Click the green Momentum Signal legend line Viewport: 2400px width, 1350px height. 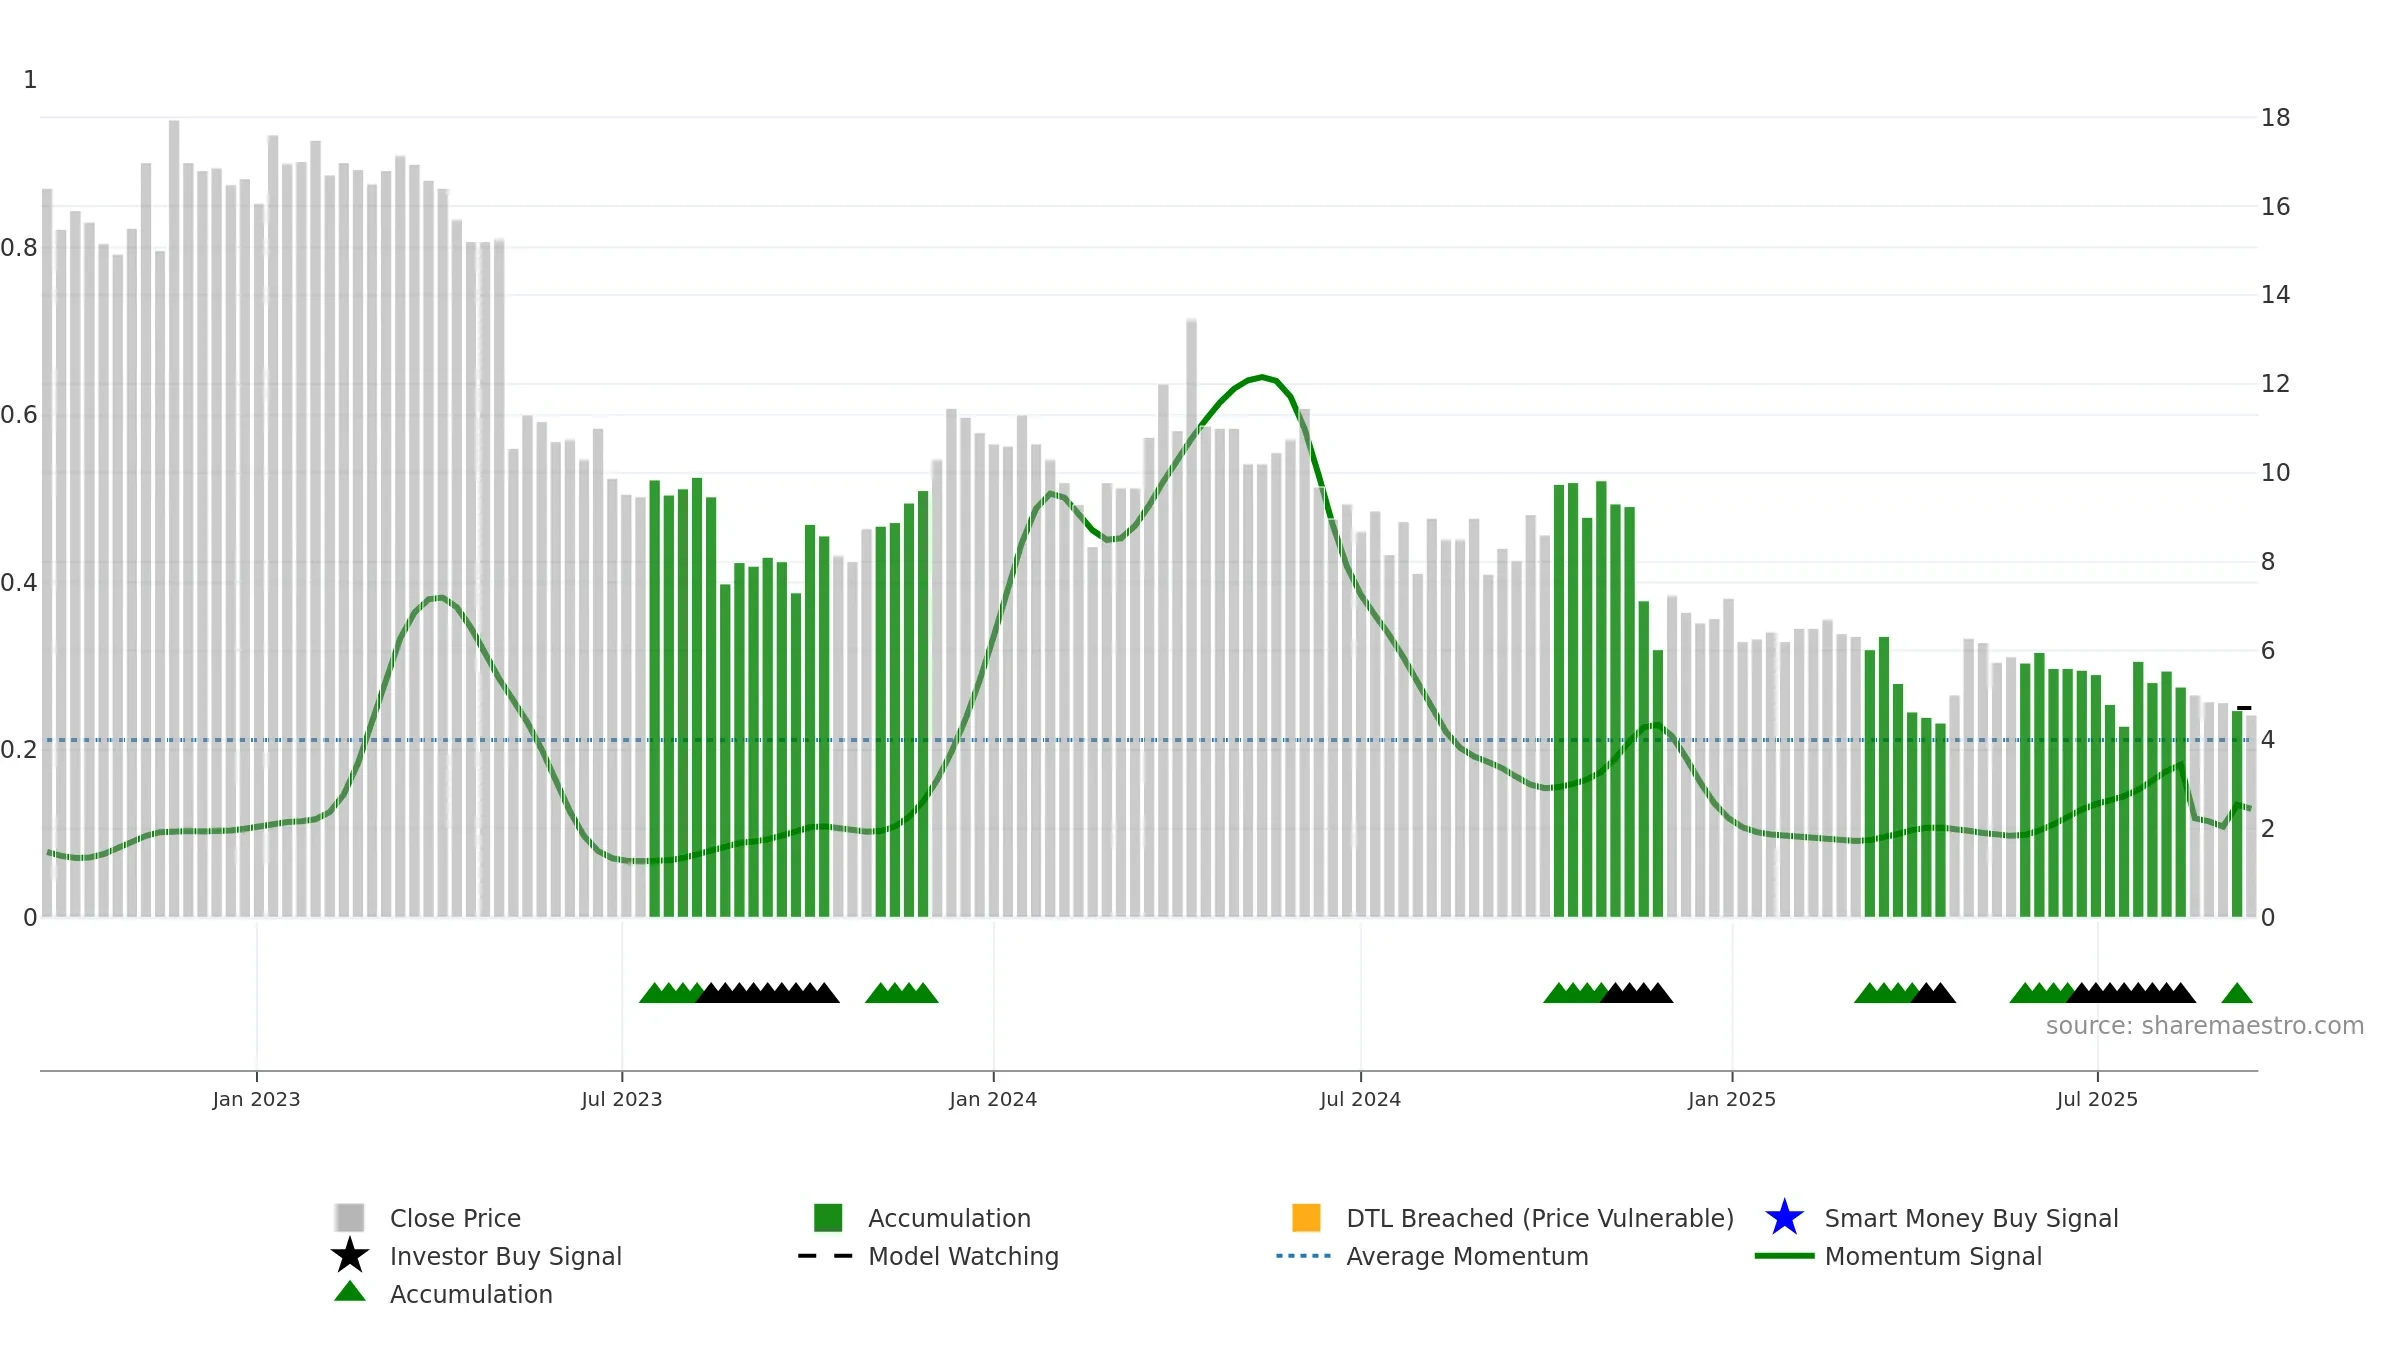pyautogui.click(x=1784, y=1256)
